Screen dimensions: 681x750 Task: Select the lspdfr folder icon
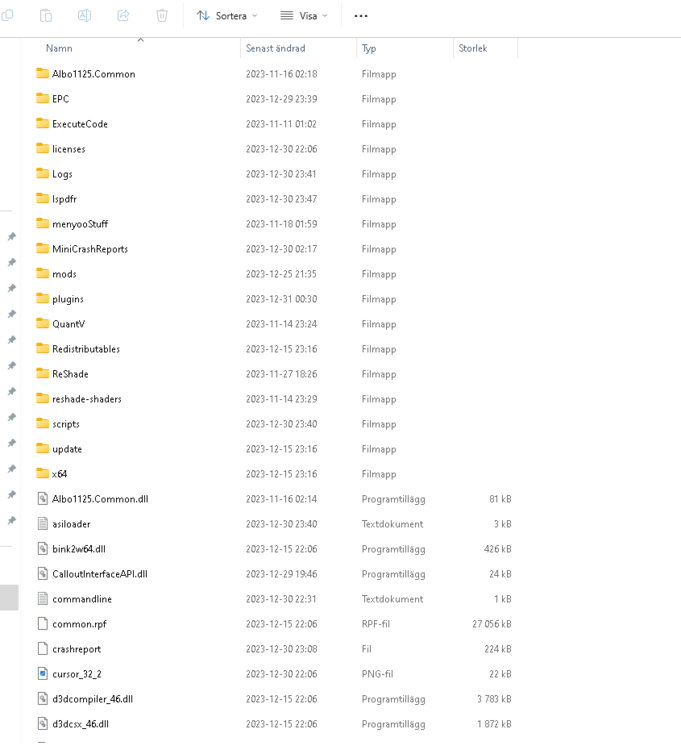click(x=43, y=198)
